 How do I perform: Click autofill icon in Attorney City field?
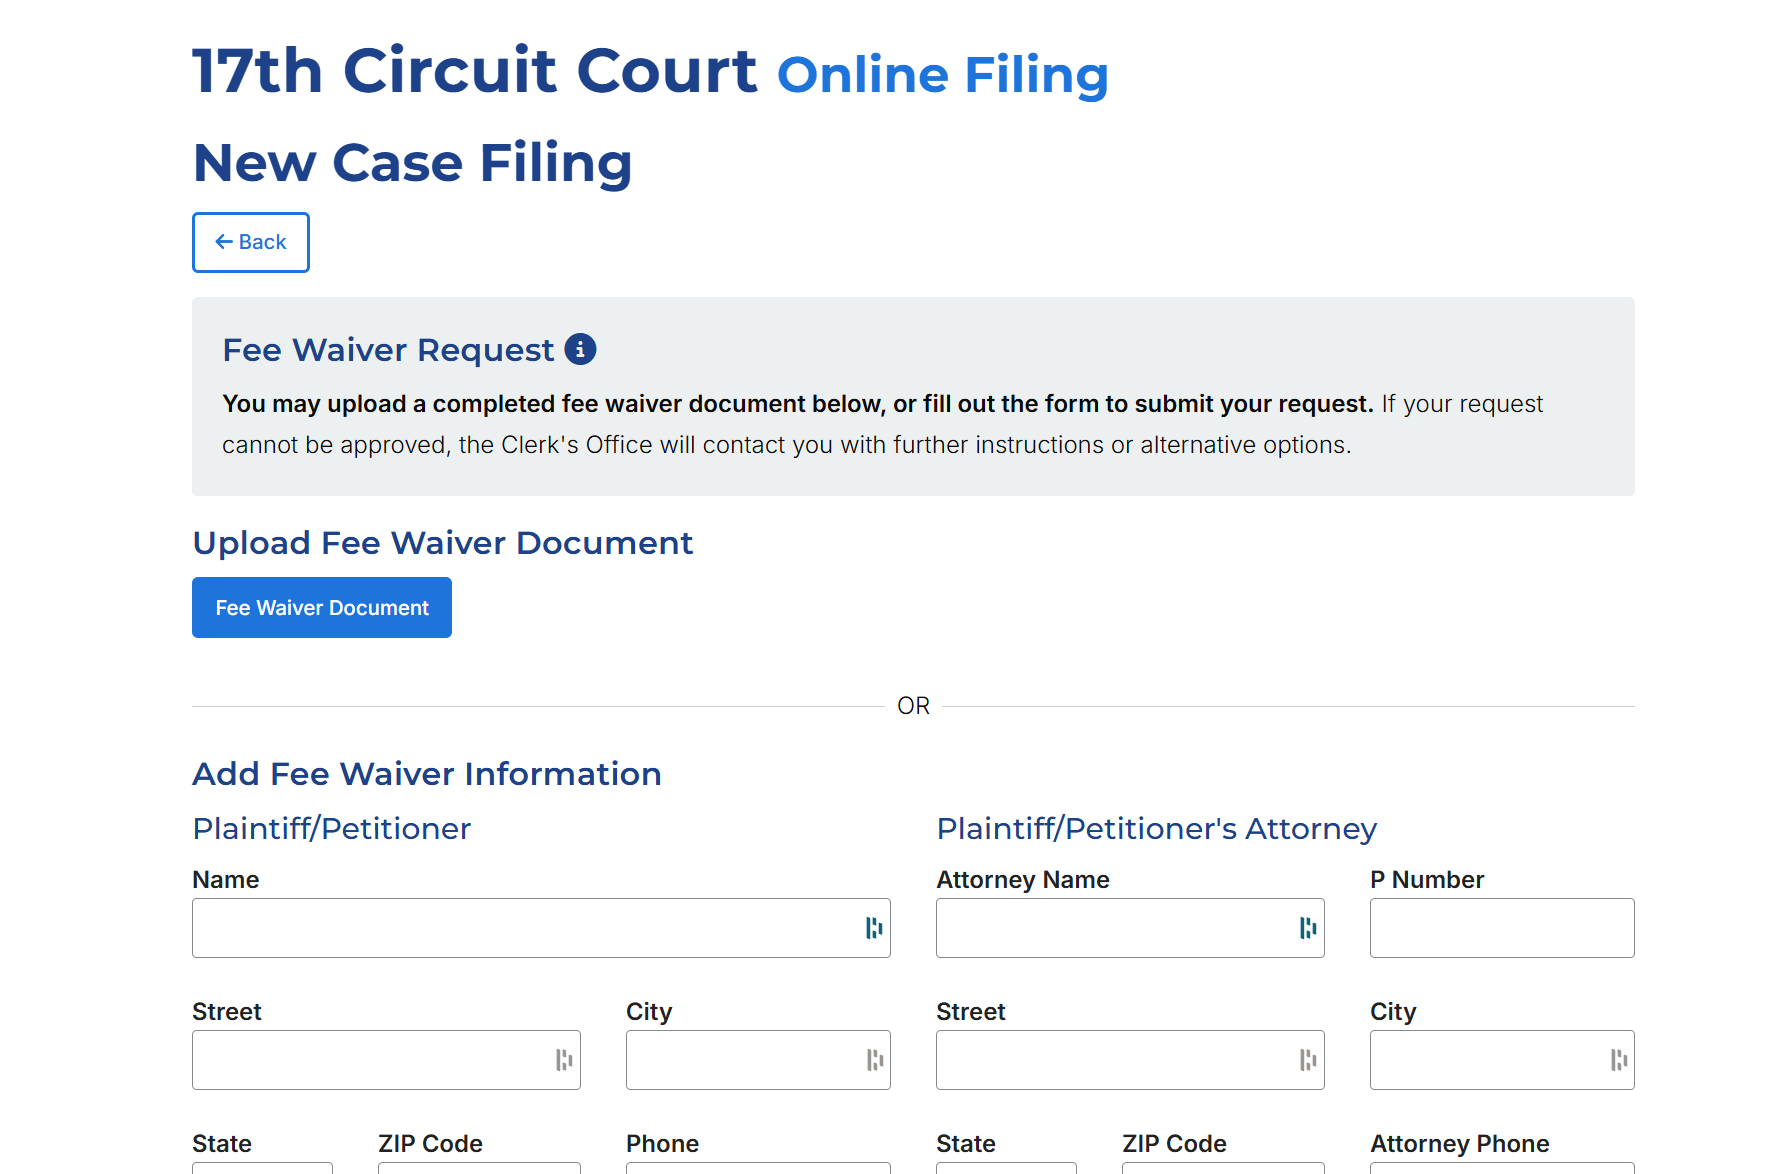1618,1060
